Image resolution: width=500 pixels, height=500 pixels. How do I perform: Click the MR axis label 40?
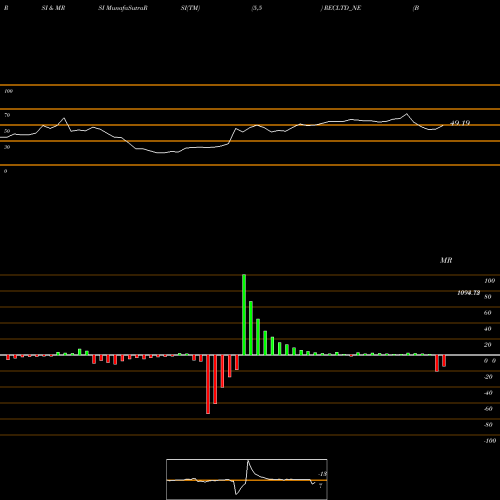[x=488, y=329]
